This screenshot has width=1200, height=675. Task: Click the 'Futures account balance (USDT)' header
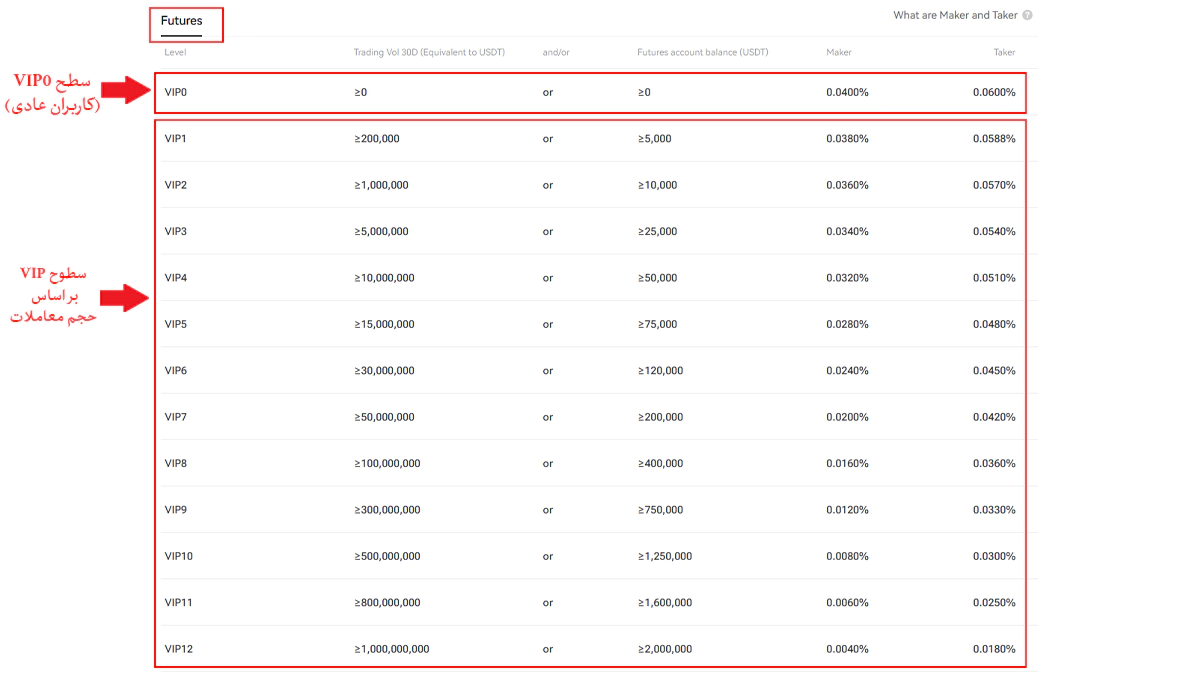[703, 52]
